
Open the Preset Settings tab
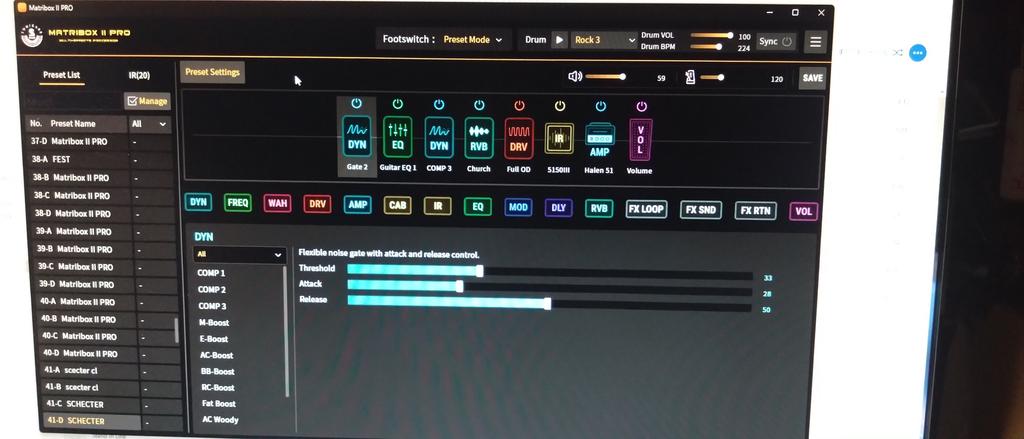[x=211, y=72]
